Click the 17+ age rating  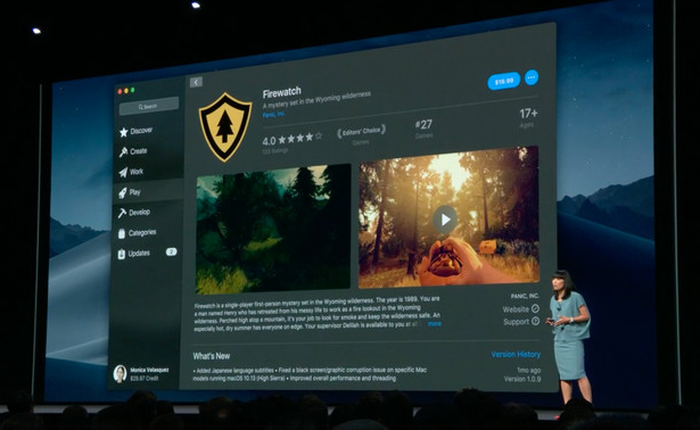(x=528, y=117)
